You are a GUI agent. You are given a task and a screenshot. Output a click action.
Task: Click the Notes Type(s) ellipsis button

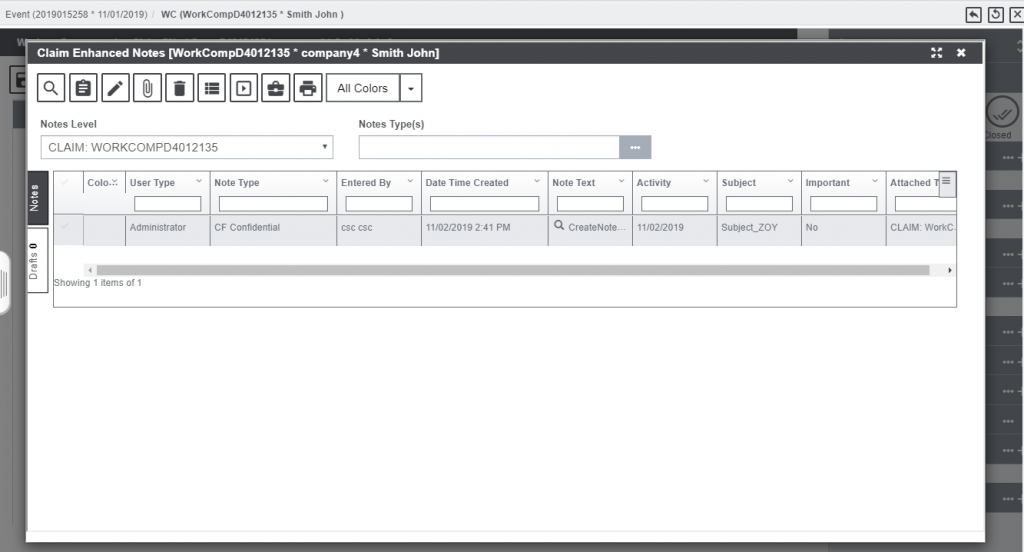635,148
